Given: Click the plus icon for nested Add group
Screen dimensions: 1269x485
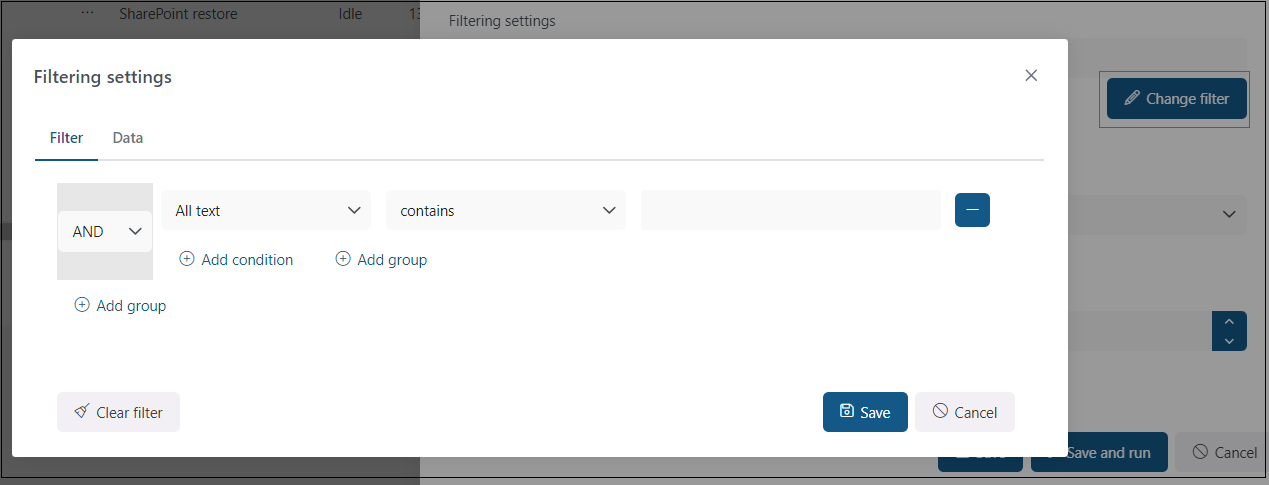Looking at the screenshot, I should (x=343, y=259).
